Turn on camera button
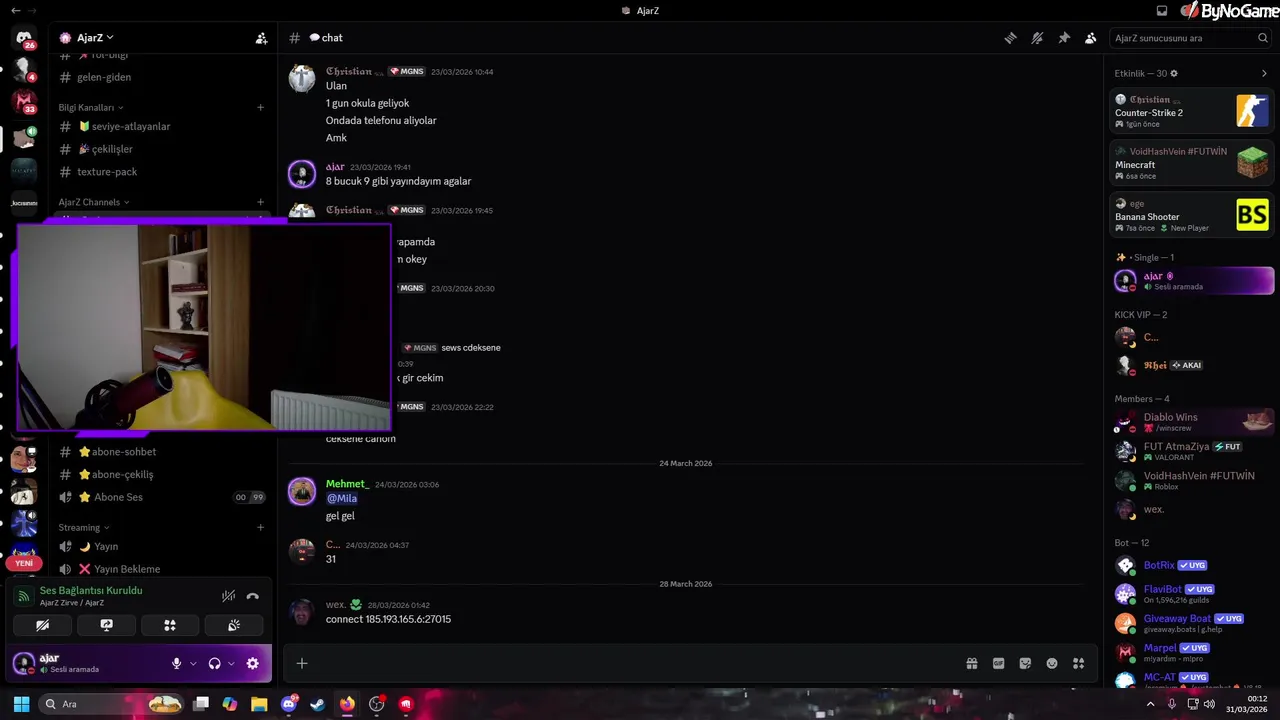 43,625
